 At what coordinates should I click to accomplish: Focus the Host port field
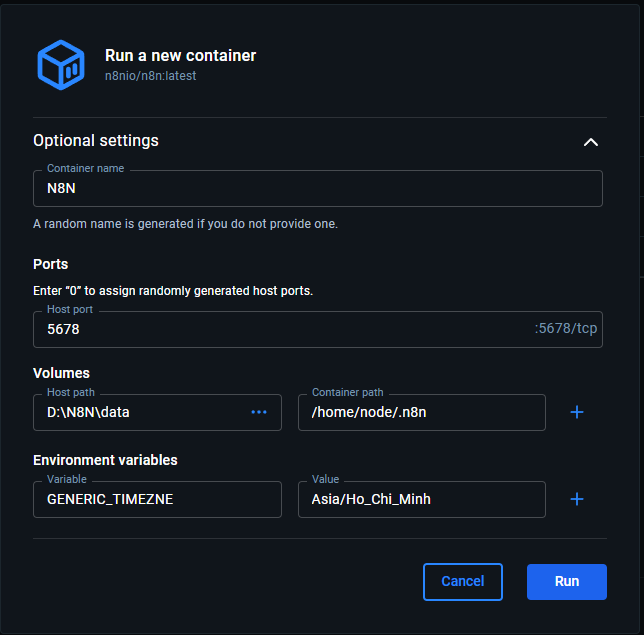click(317, 329)
